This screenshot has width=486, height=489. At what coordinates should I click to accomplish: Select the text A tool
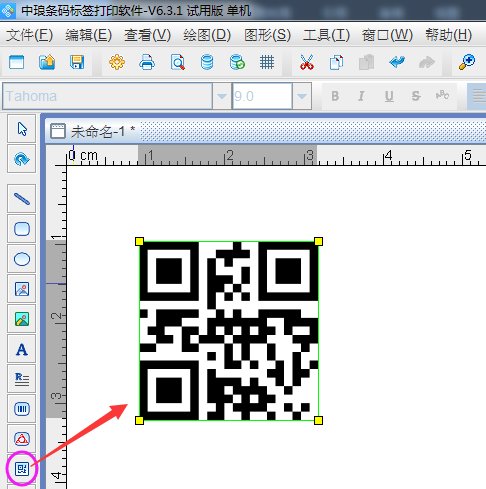coord(22,349)
